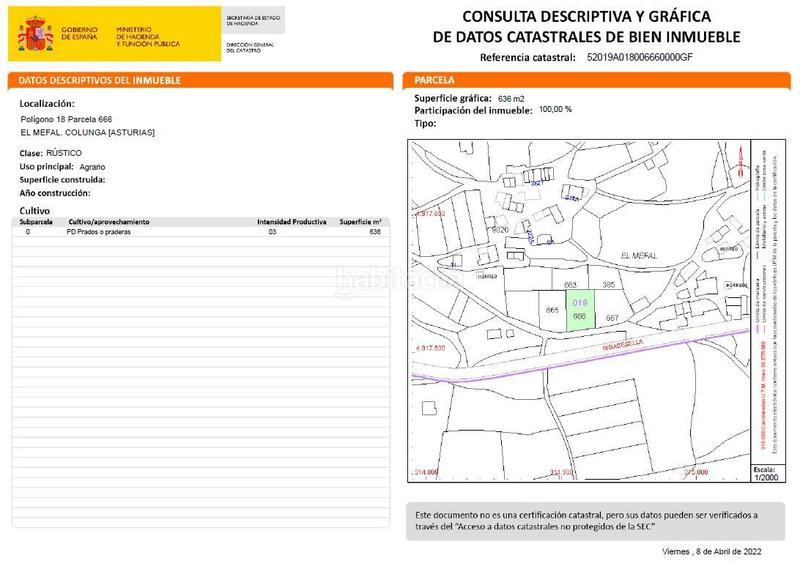Click the 'Agrario' use value

92,167
